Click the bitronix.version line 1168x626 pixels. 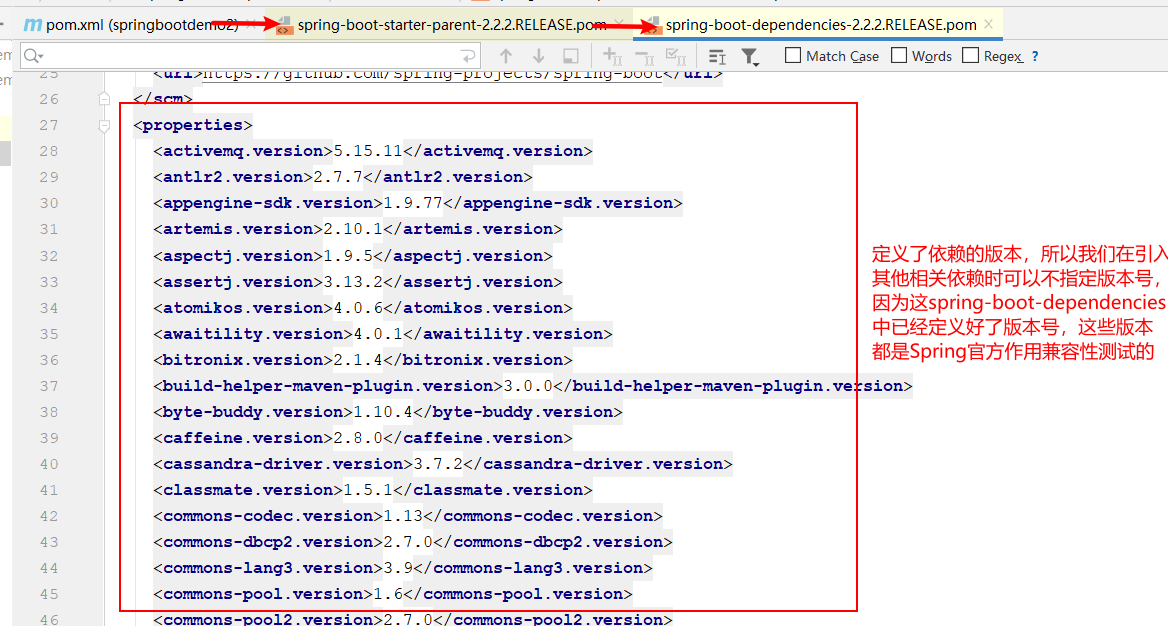pos(363,360)
